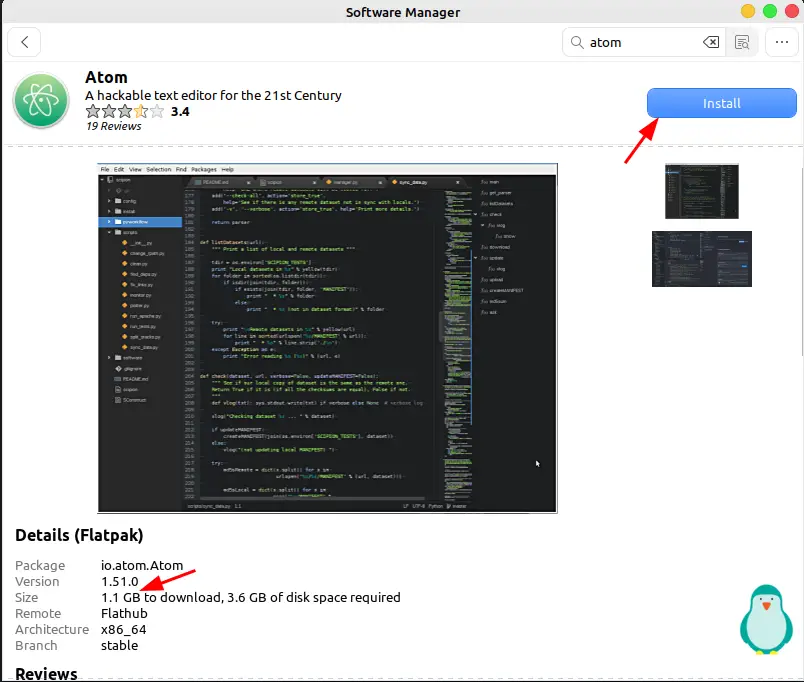Focus the search field containing "atom"

pyautogui.click(x=643, y=42)
